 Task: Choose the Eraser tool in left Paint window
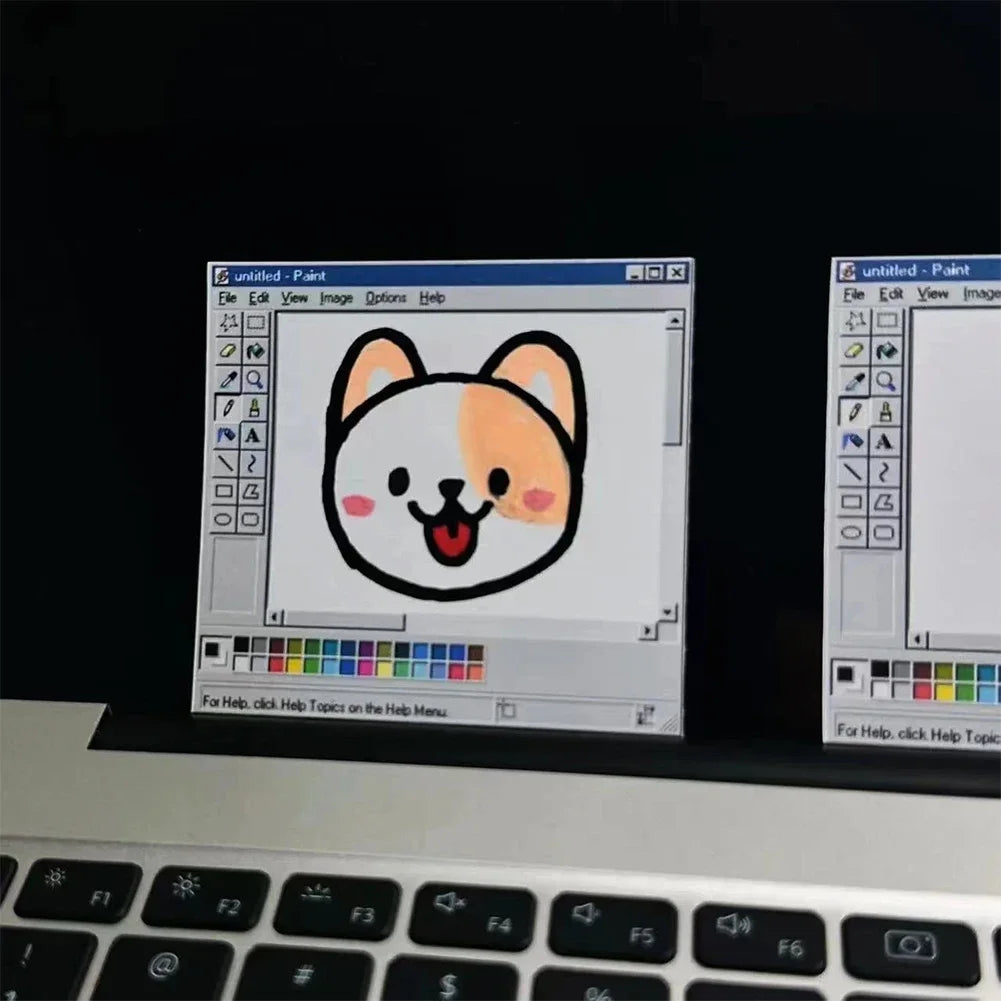click(228, 350)
